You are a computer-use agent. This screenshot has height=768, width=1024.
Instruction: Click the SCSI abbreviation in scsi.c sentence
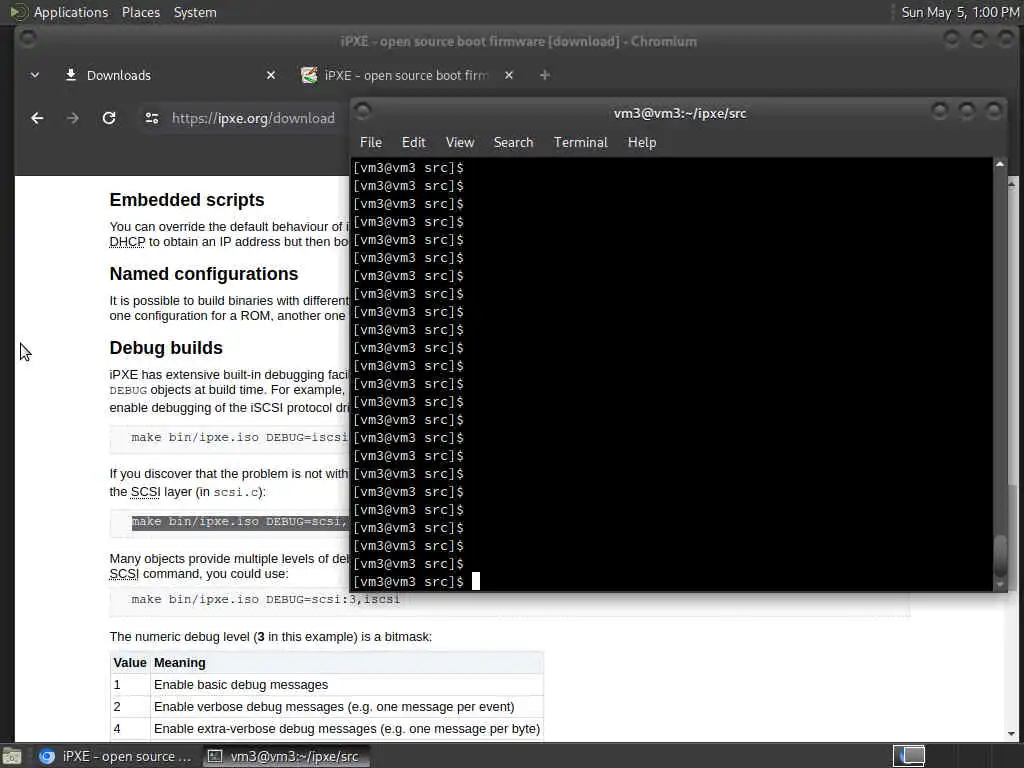point(145,492)
